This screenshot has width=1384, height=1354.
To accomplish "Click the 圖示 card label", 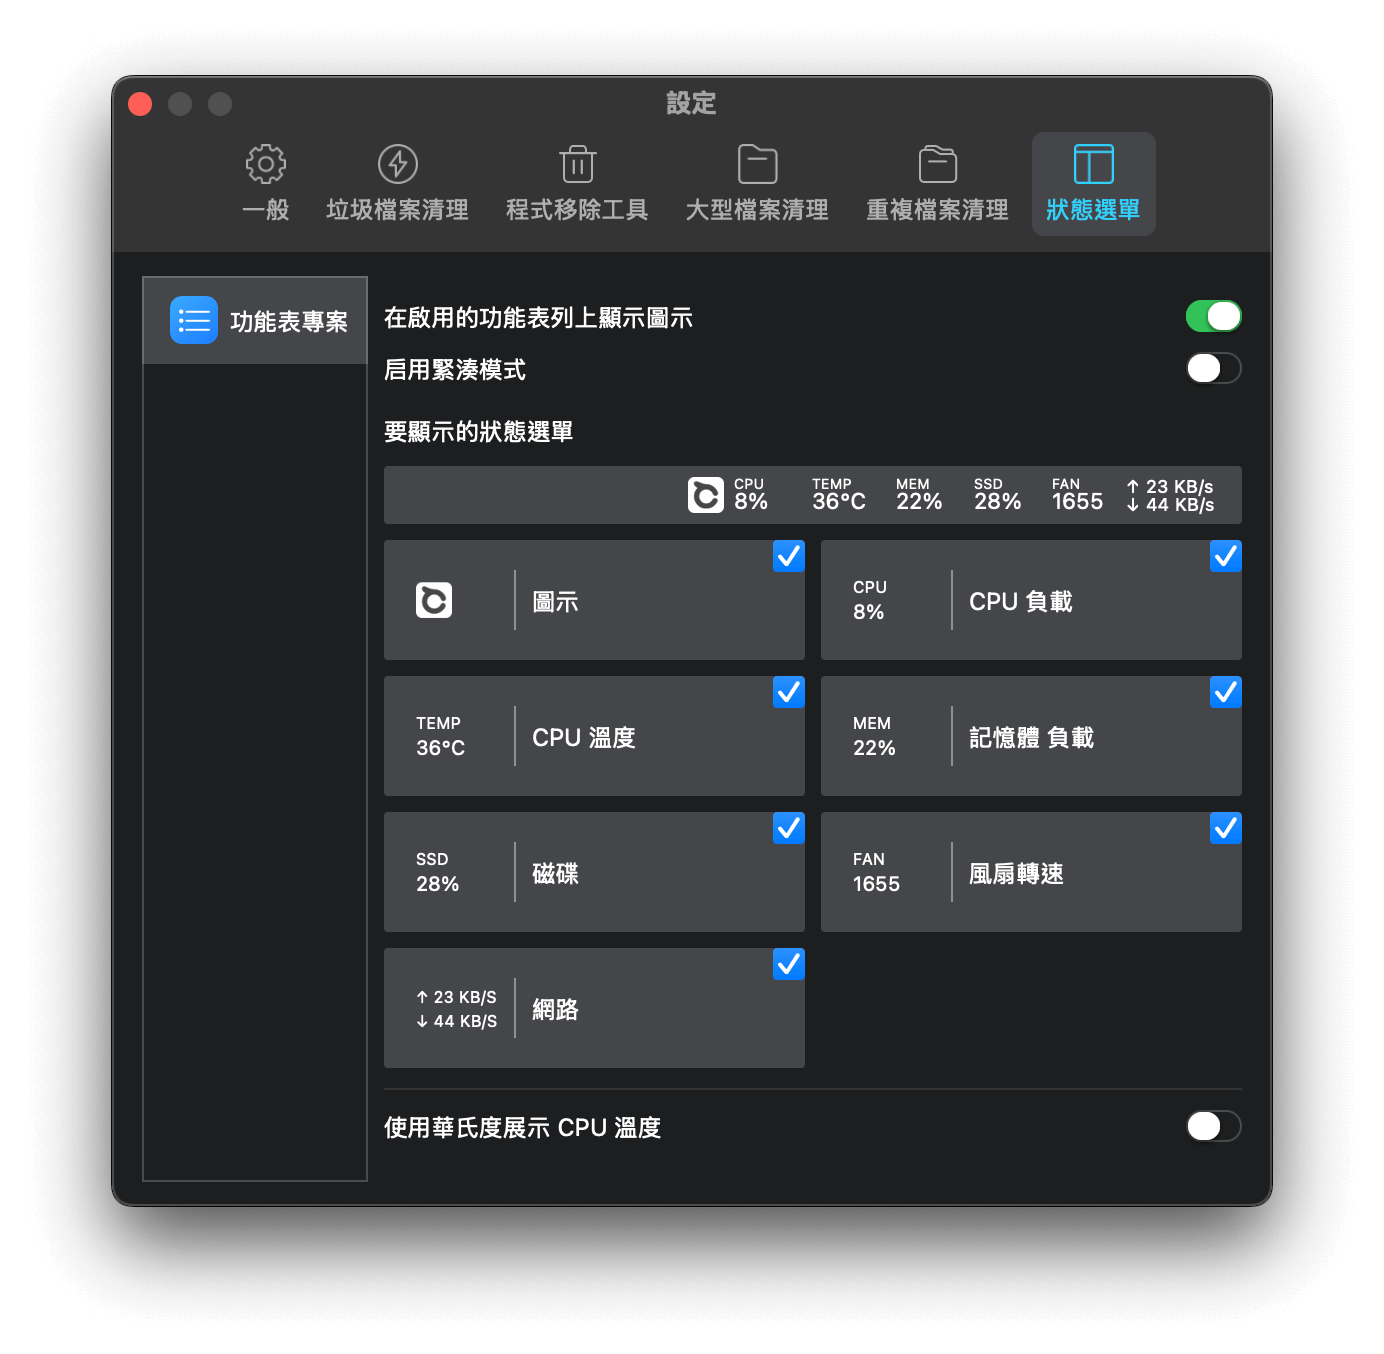I will 555,602.
